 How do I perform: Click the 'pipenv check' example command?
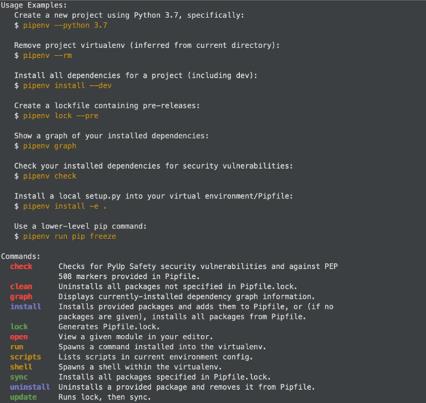click(50, 176)
